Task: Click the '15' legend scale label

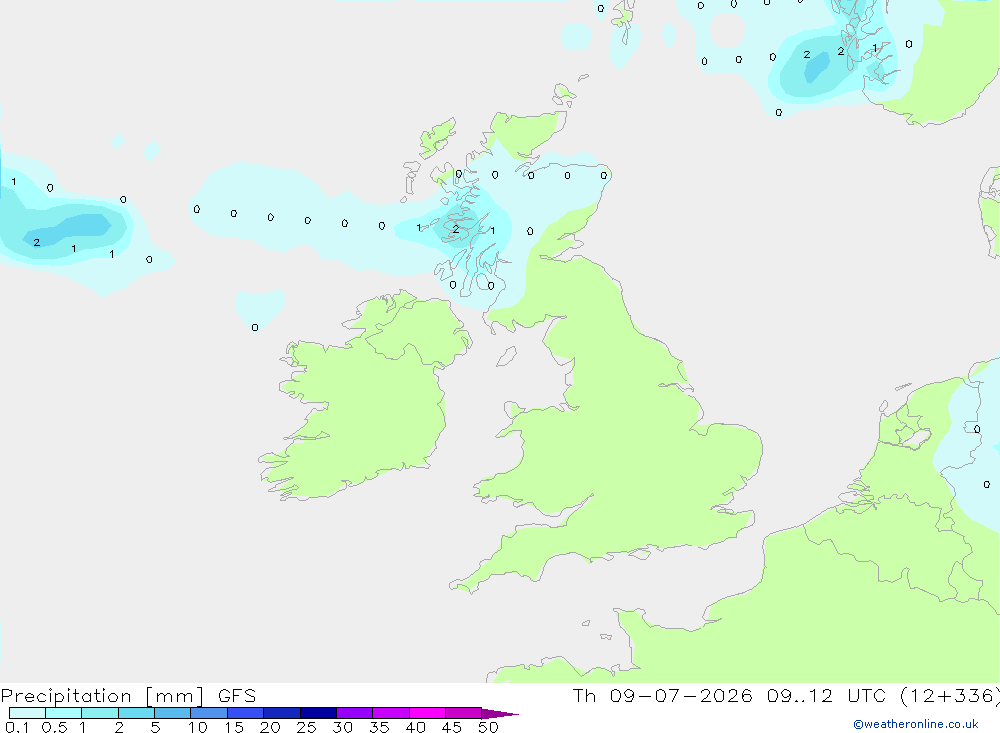Action: click(x=234, y=727)
